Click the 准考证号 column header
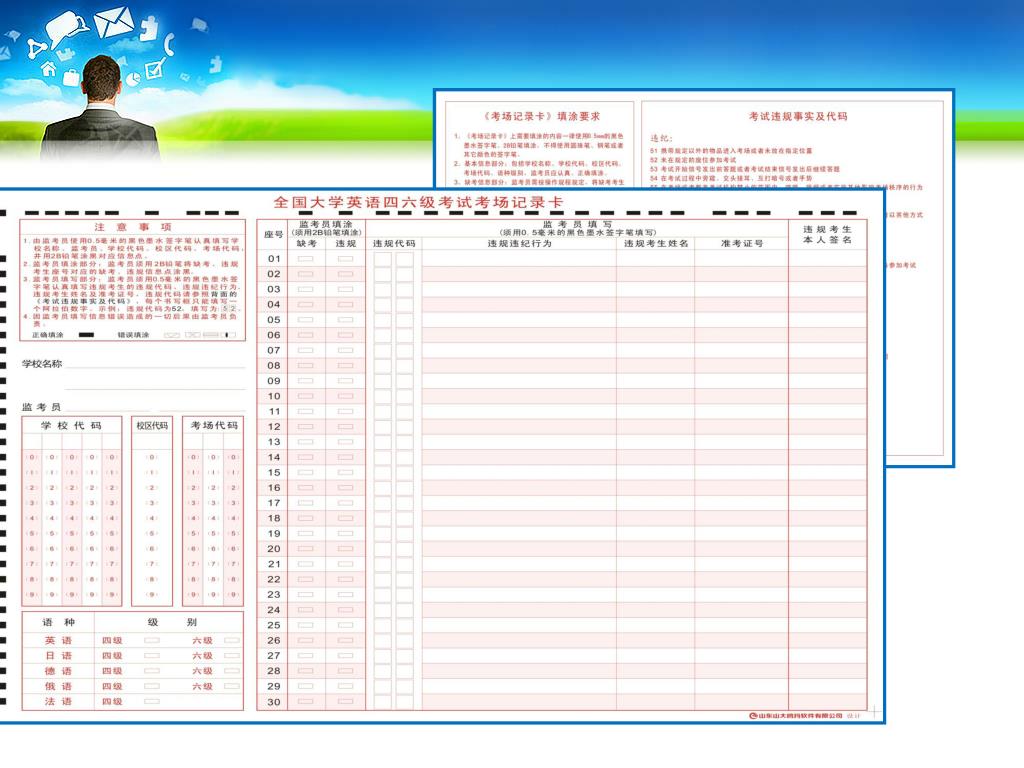 pos(742,244)
